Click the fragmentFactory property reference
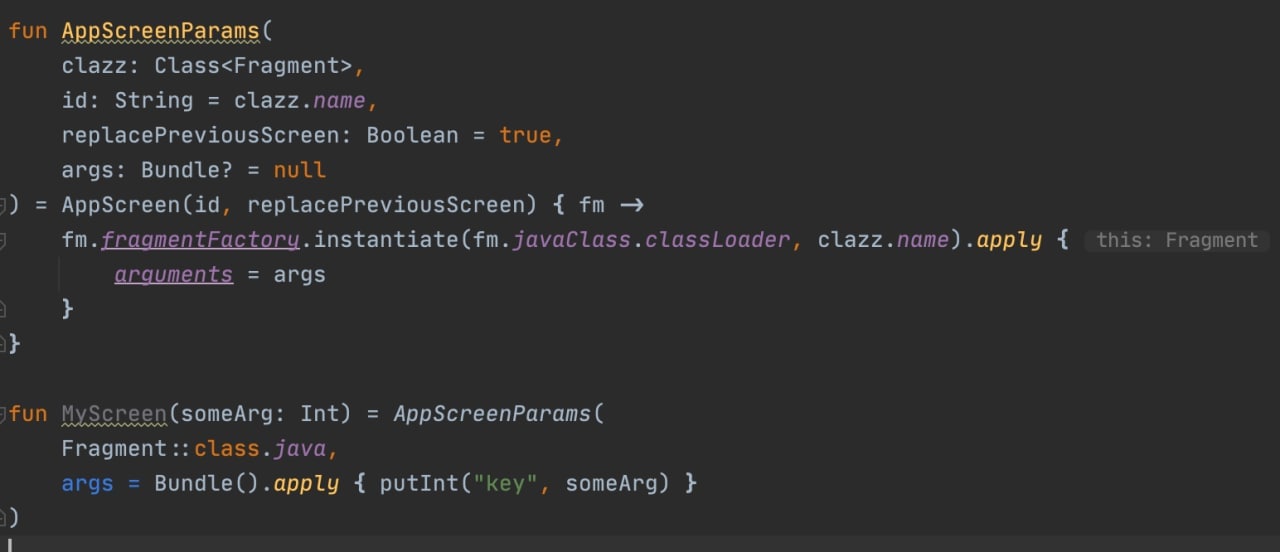The height and width of the screenshot is (552, 1280). (200, 240)
